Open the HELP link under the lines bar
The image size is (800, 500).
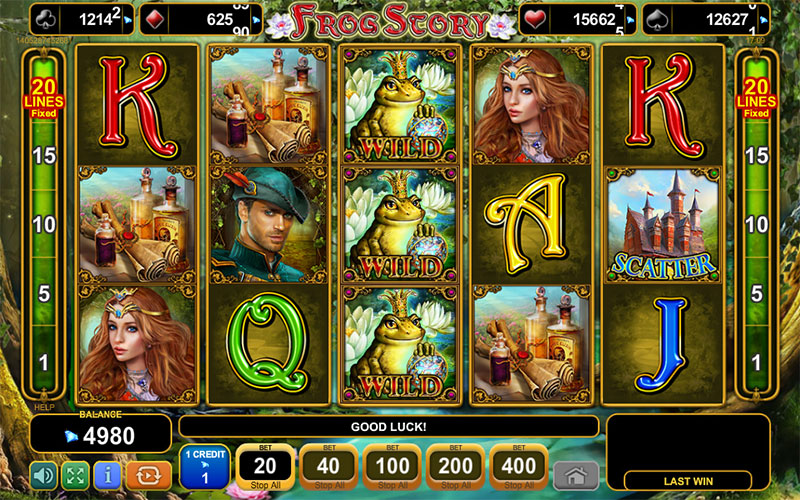pos(44,407)
